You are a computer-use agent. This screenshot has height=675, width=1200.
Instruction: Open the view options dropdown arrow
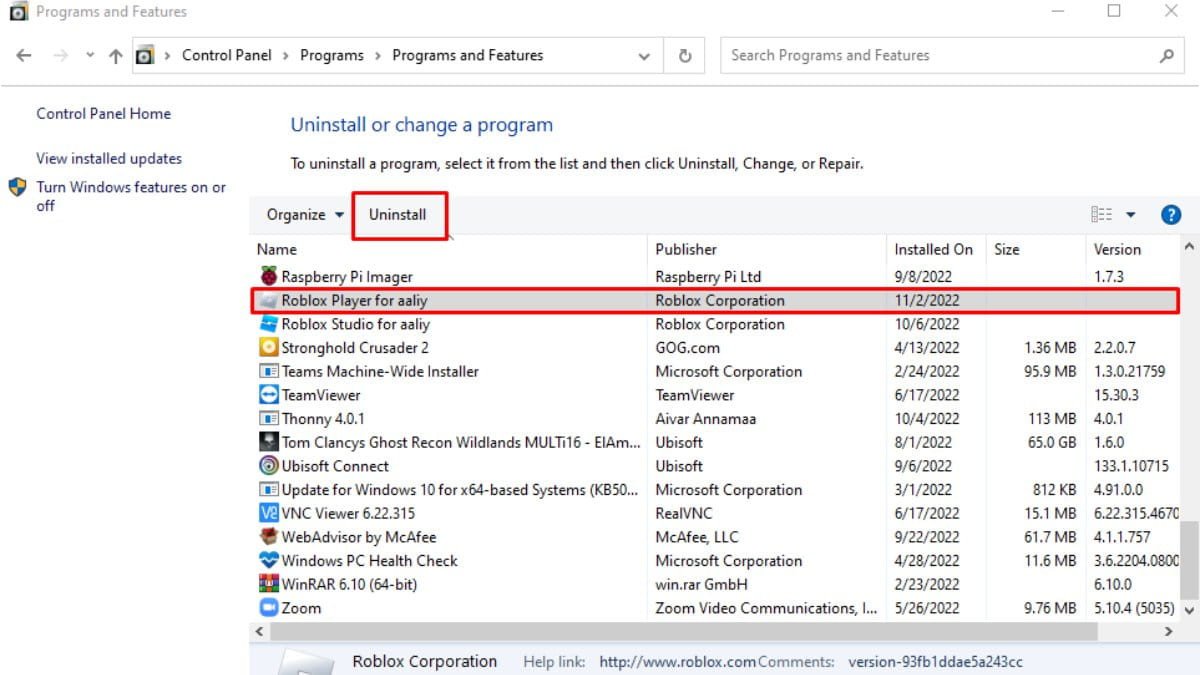(1131, 215)
